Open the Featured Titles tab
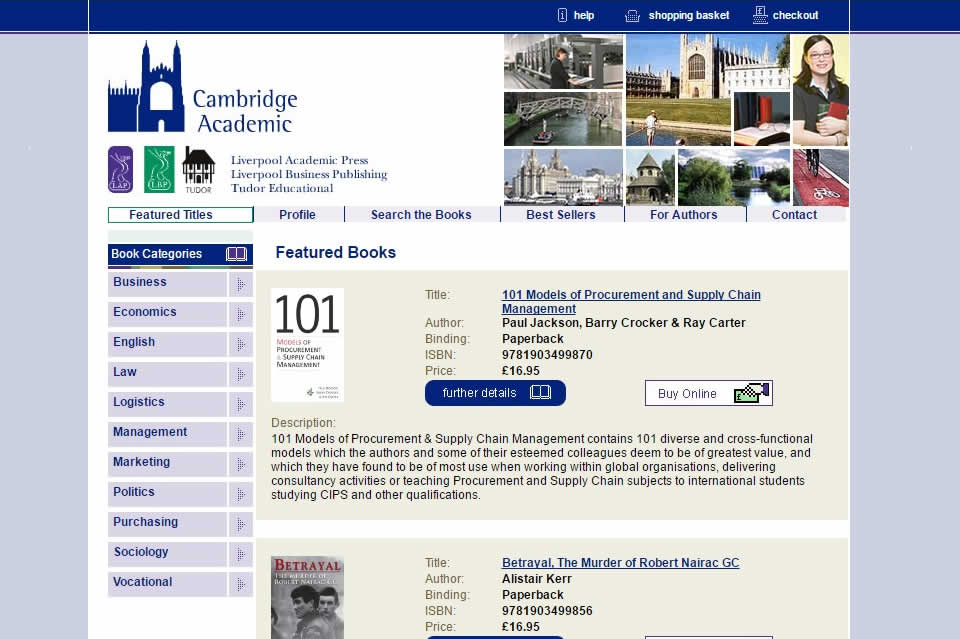 (x=181, y=215)
